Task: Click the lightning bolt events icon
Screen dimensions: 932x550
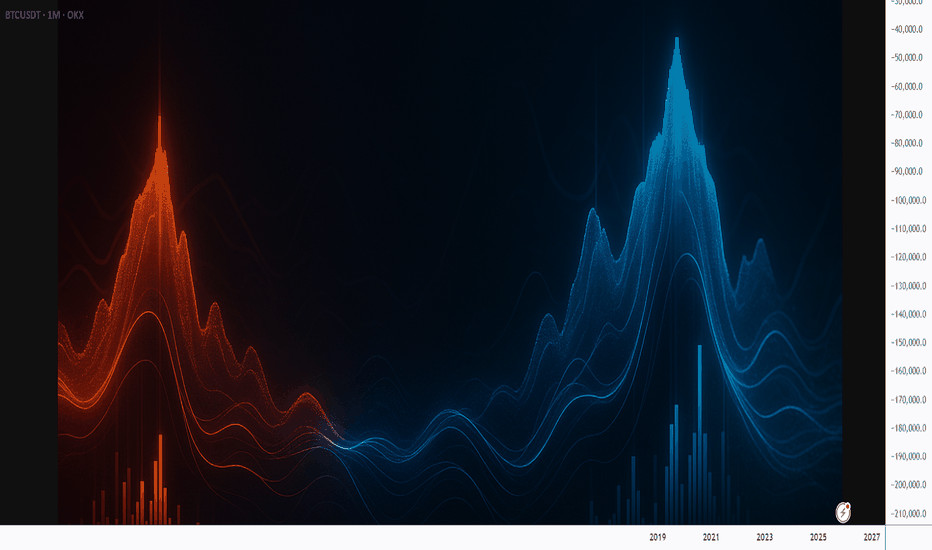Action: 844,511
